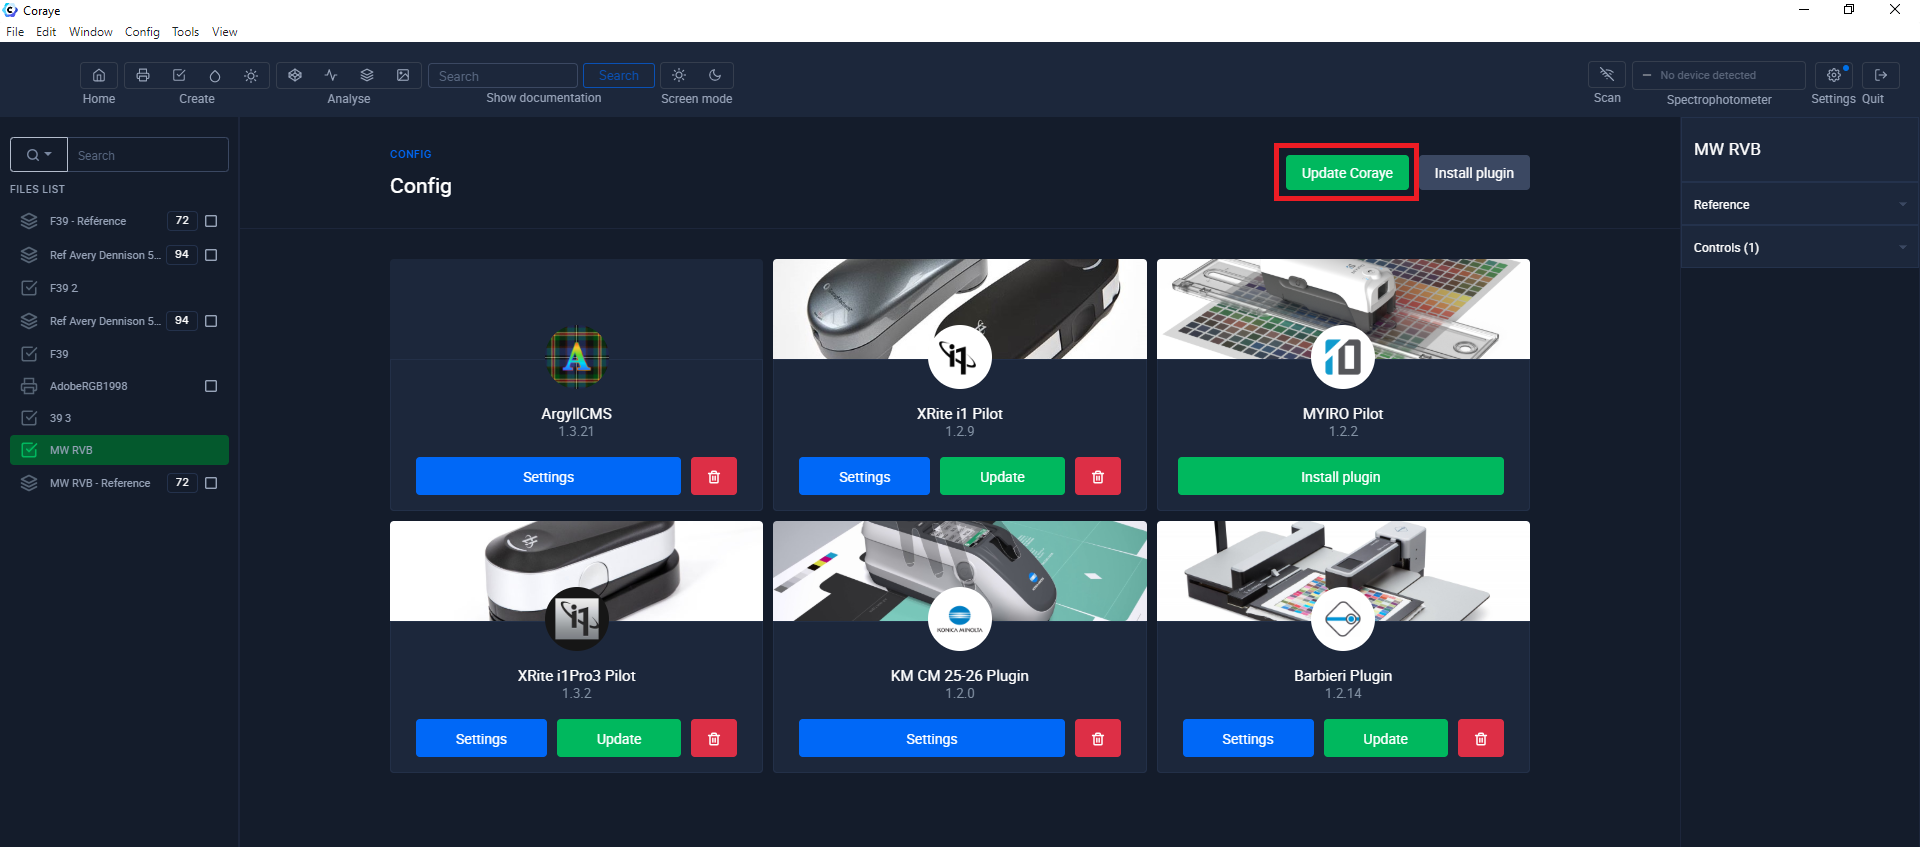Select the MW RVB - Reference file
This screenshot has height=847, width=1920.
tap(100, 483)
